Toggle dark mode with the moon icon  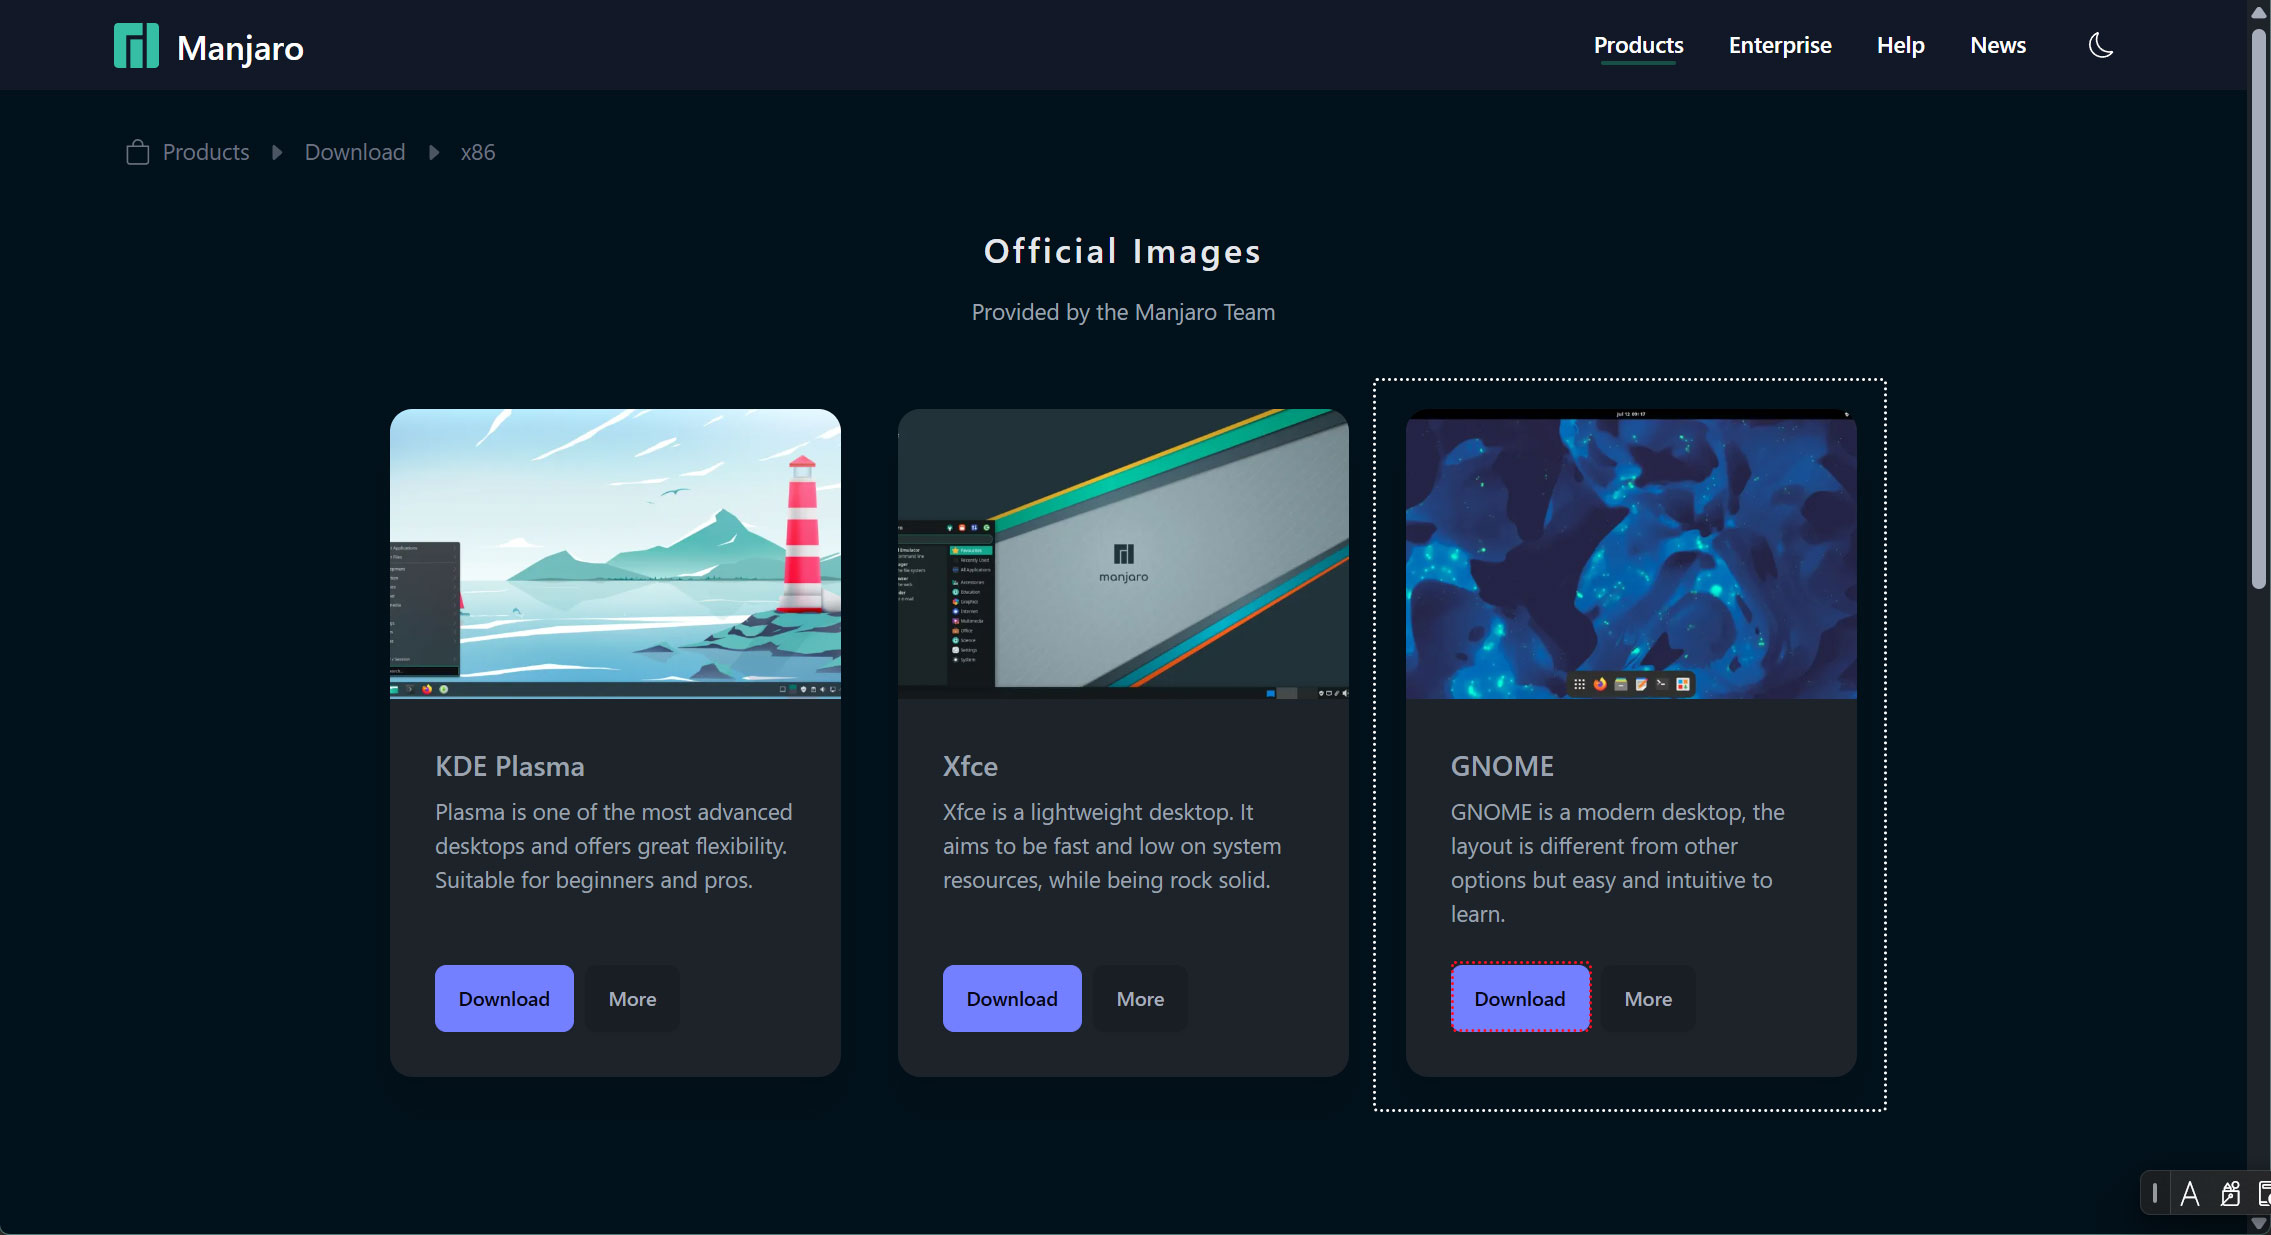2101,45
